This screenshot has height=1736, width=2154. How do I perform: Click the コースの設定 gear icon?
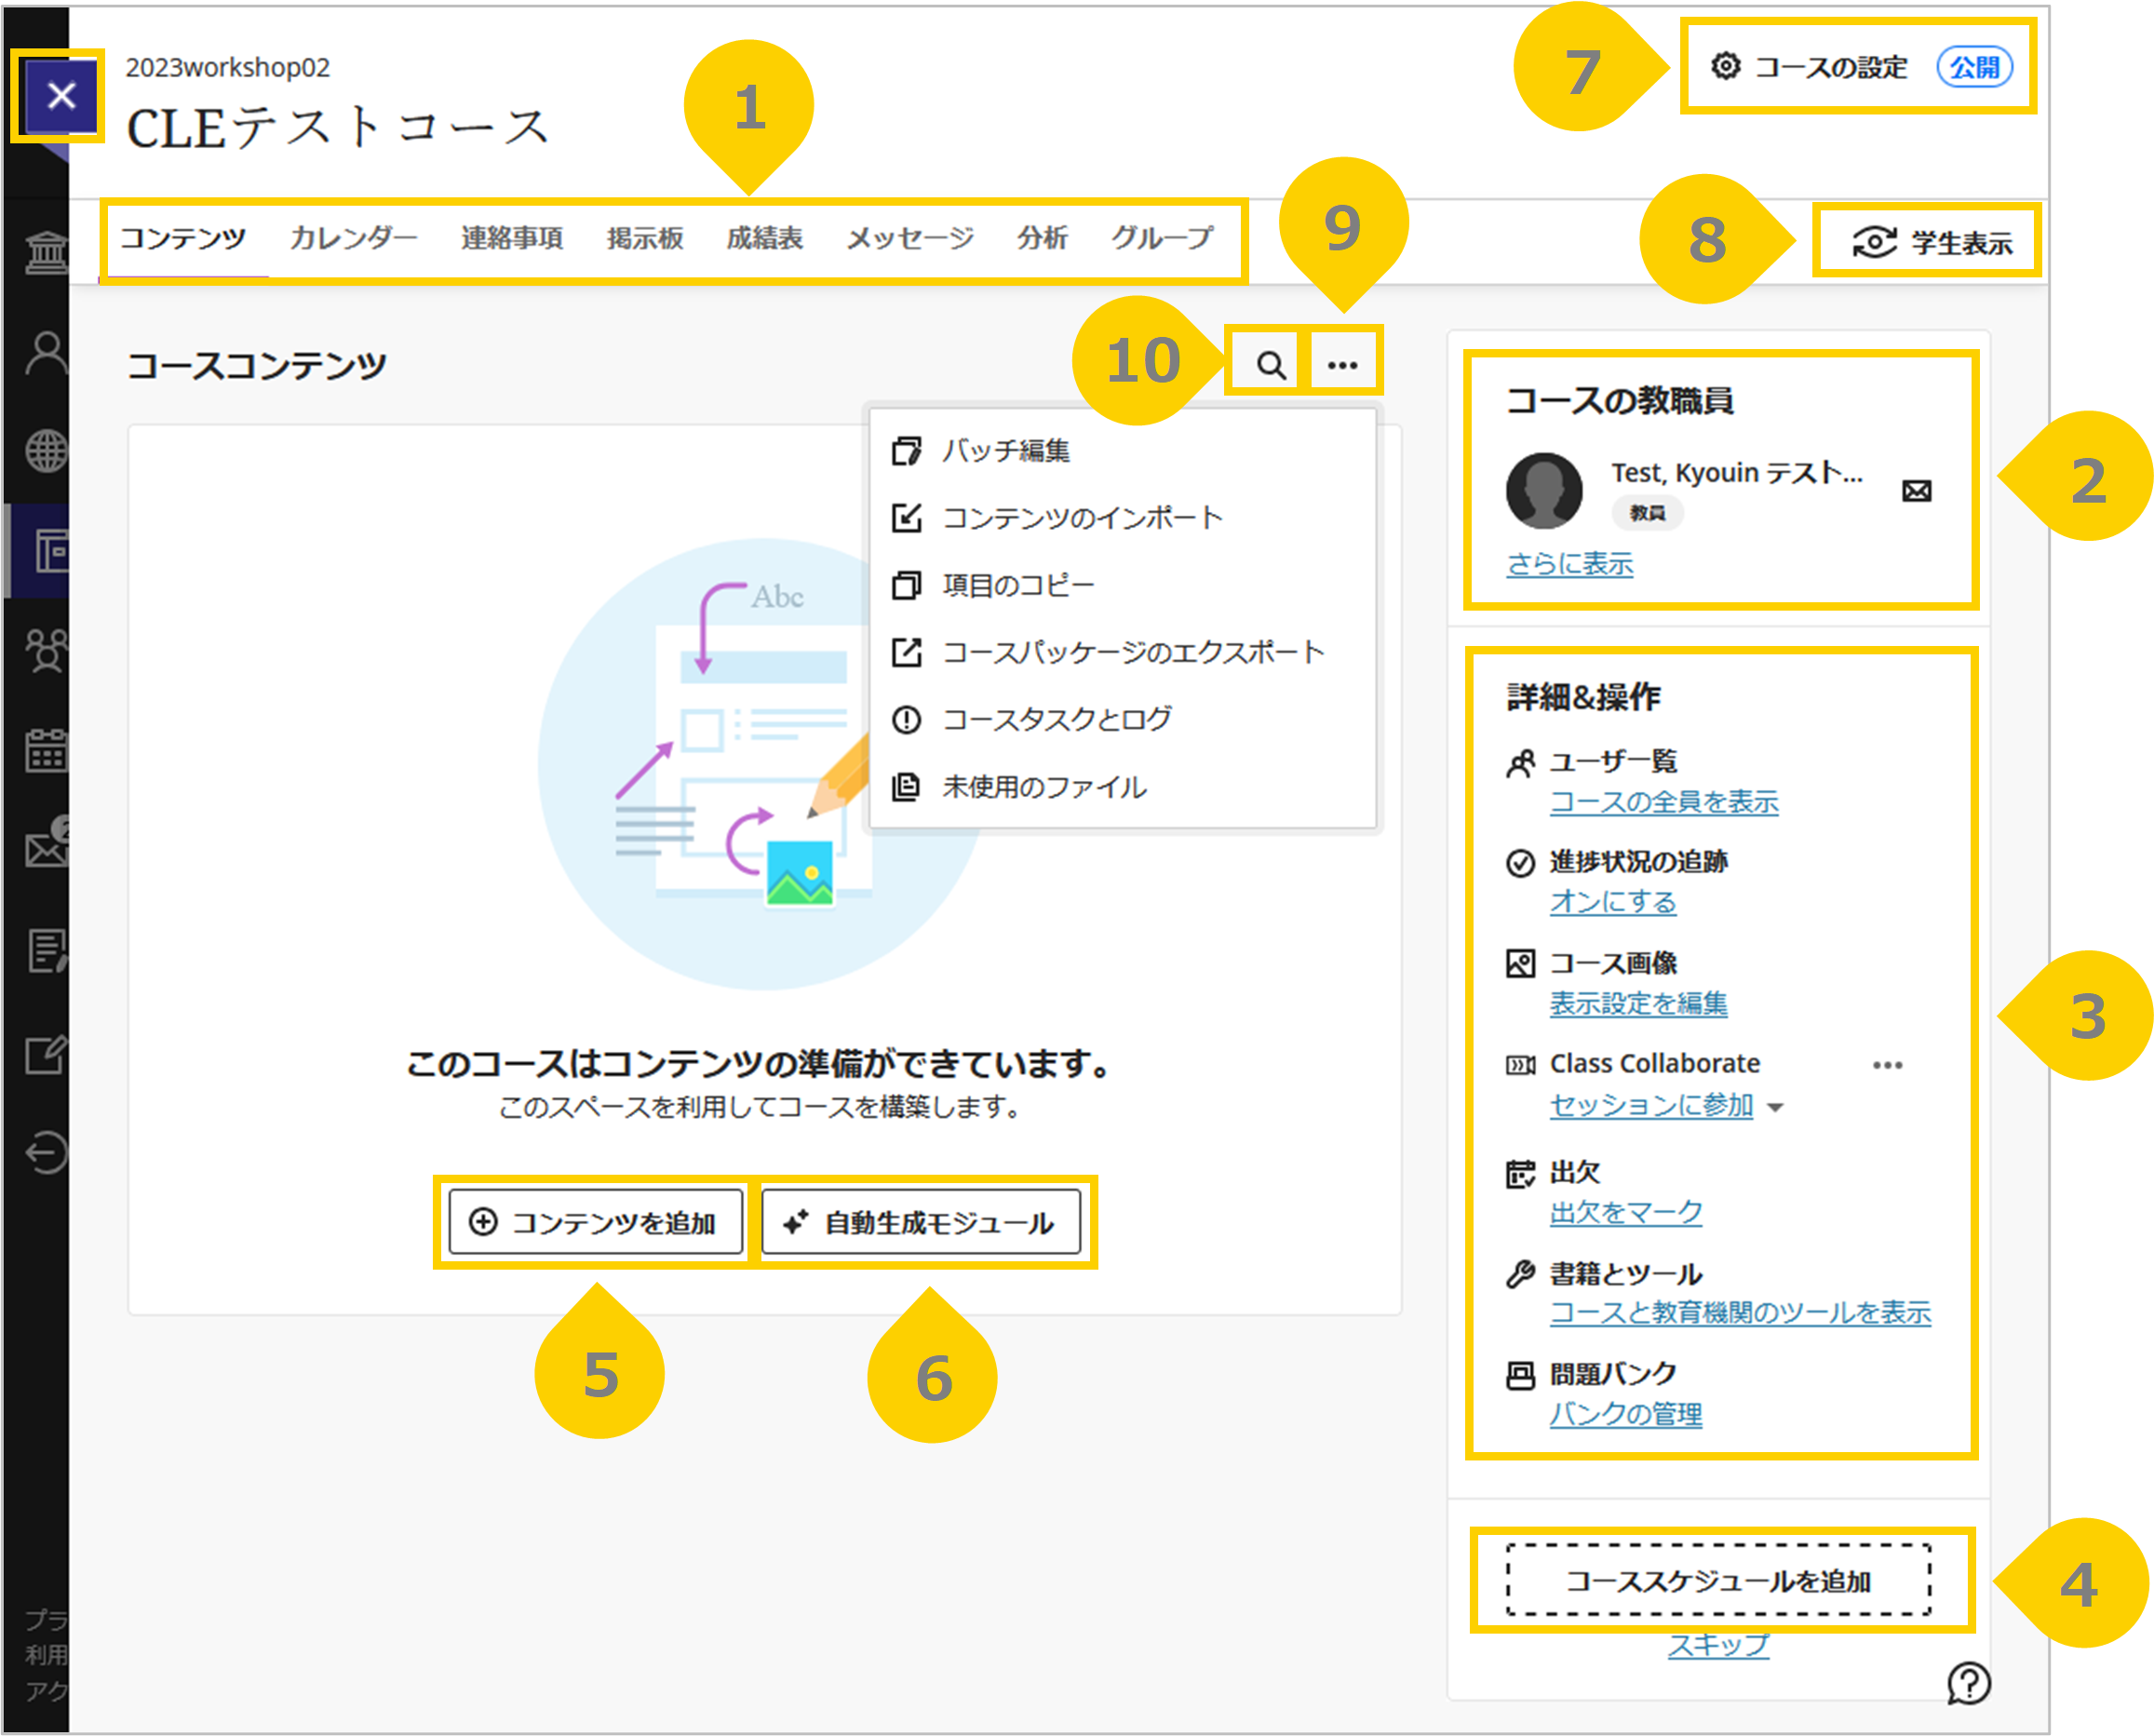pos(1725,66)
